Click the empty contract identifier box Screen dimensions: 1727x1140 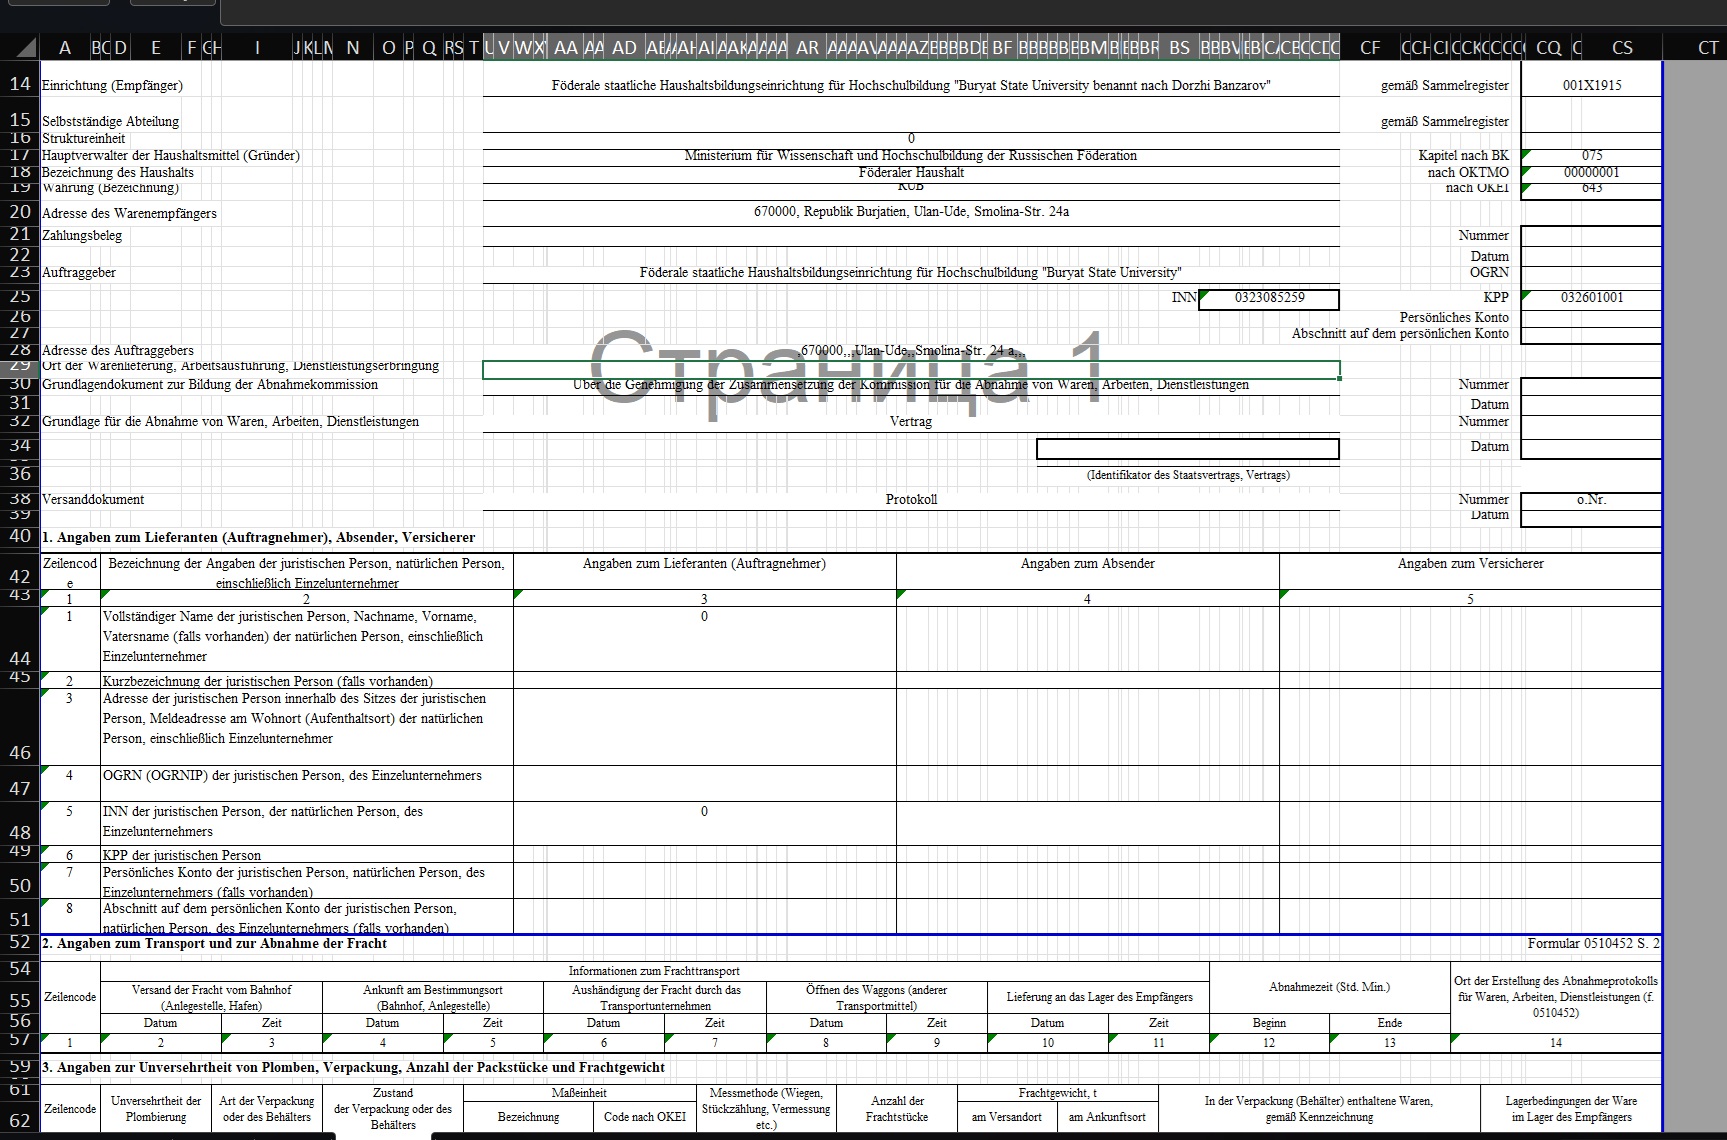1188,449
